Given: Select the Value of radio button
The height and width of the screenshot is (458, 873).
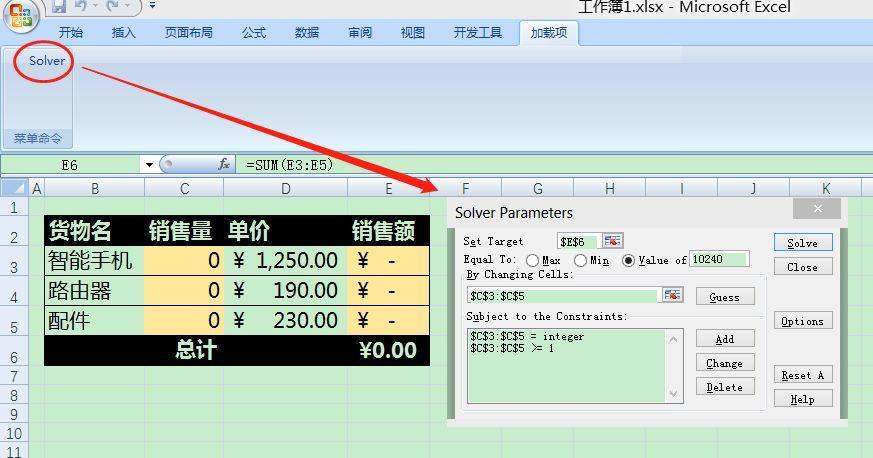Looking at the screenshot, I should [629, 260].
